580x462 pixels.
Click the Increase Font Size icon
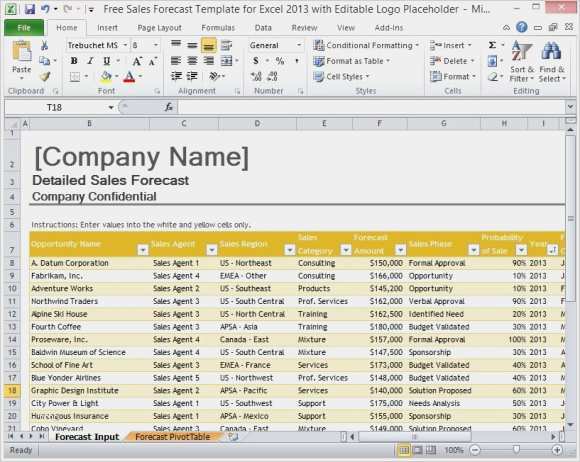point(137,61)
